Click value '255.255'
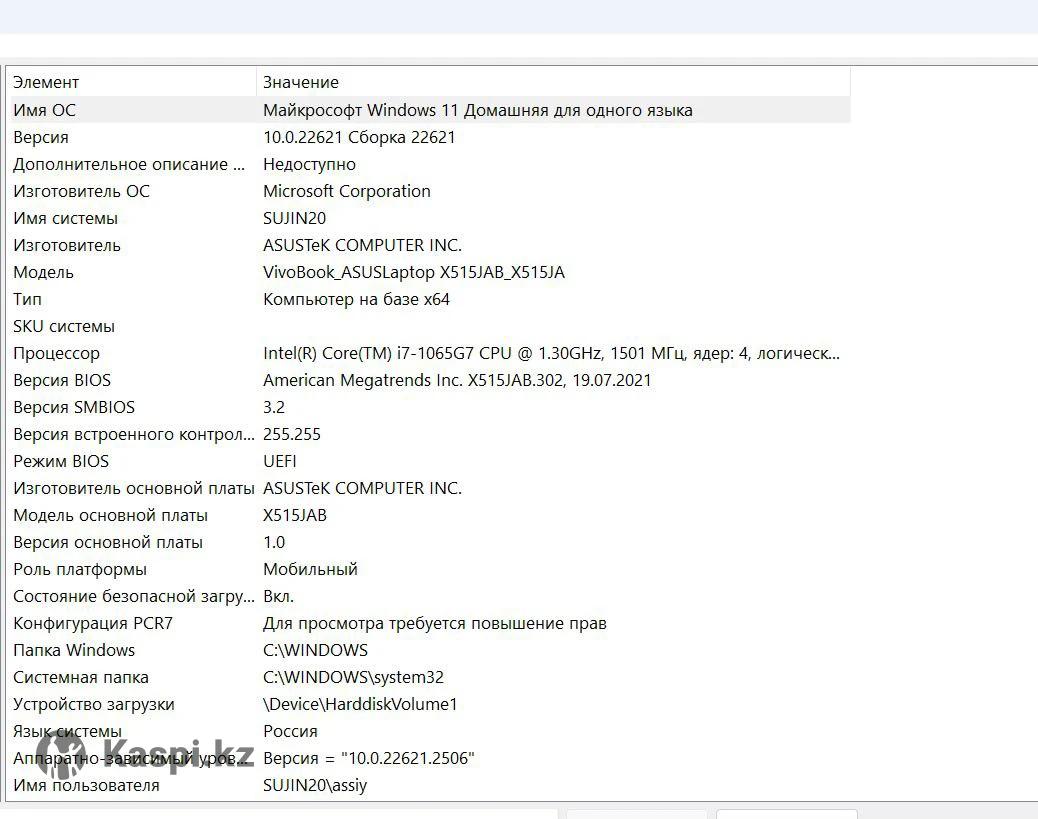This screenshot has width=1038, height=819. coord(291,434)
